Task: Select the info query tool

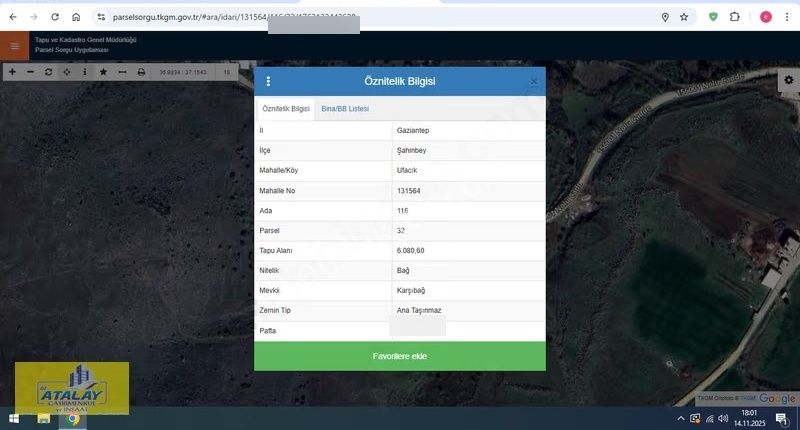Action: pyautogui.click(x=84, y=72)
